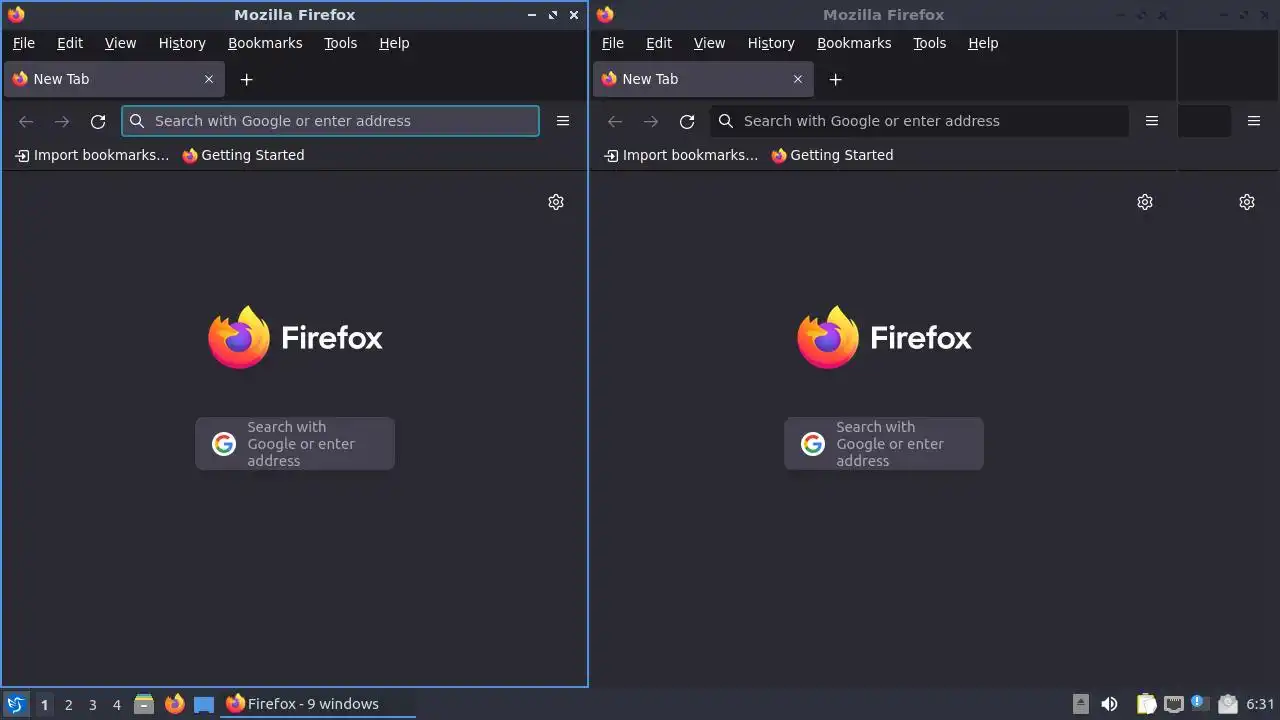
Task: Reload page in middle Firefox window
Action: click(x=687, y=121)
